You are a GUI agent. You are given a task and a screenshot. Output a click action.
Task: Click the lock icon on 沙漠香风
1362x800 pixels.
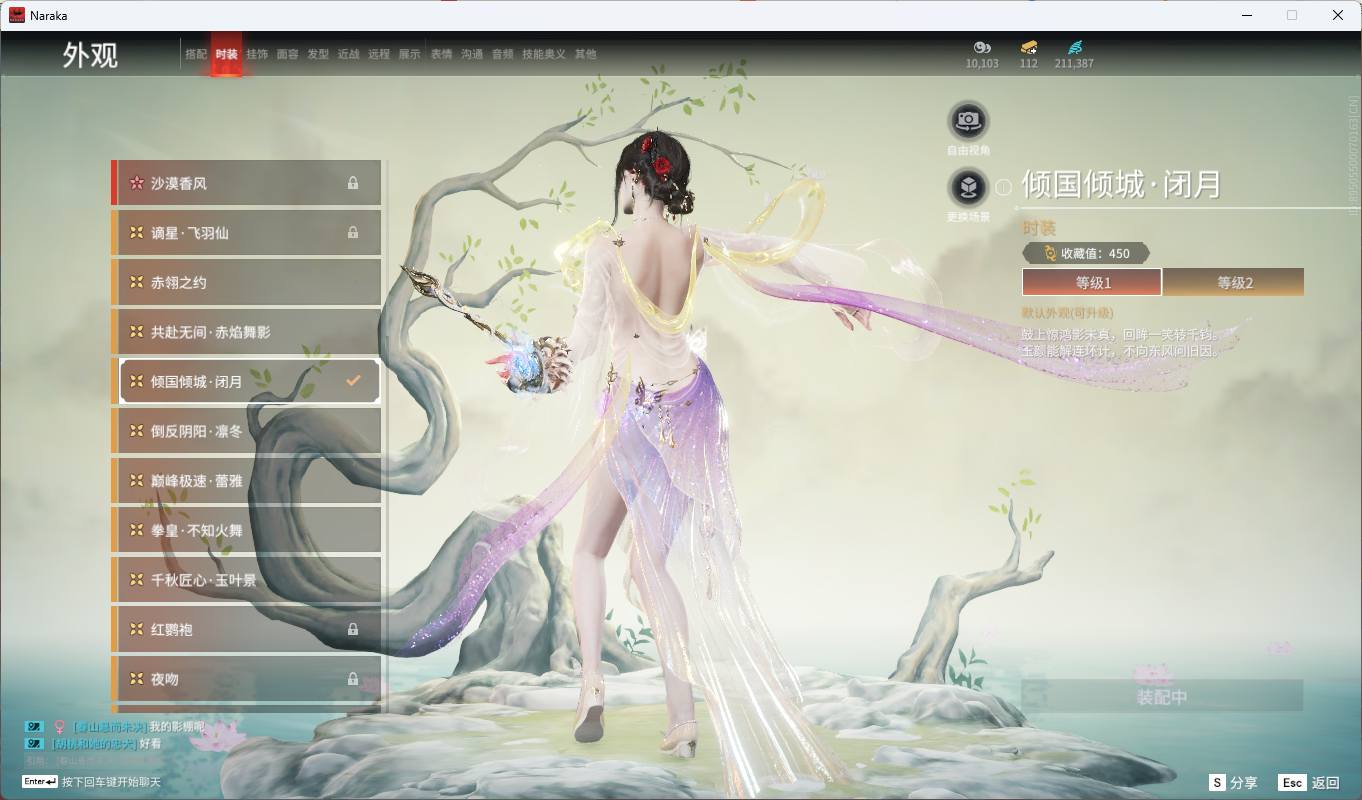[353, 183]
